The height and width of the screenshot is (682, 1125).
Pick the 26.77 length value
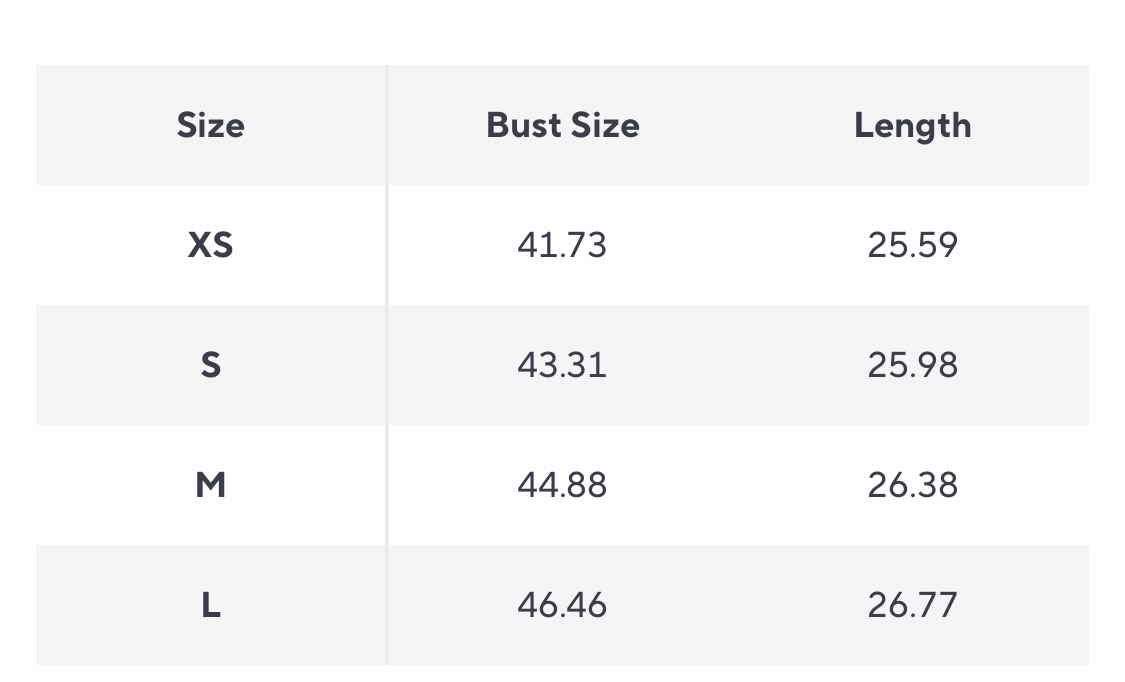click(912, 605)
